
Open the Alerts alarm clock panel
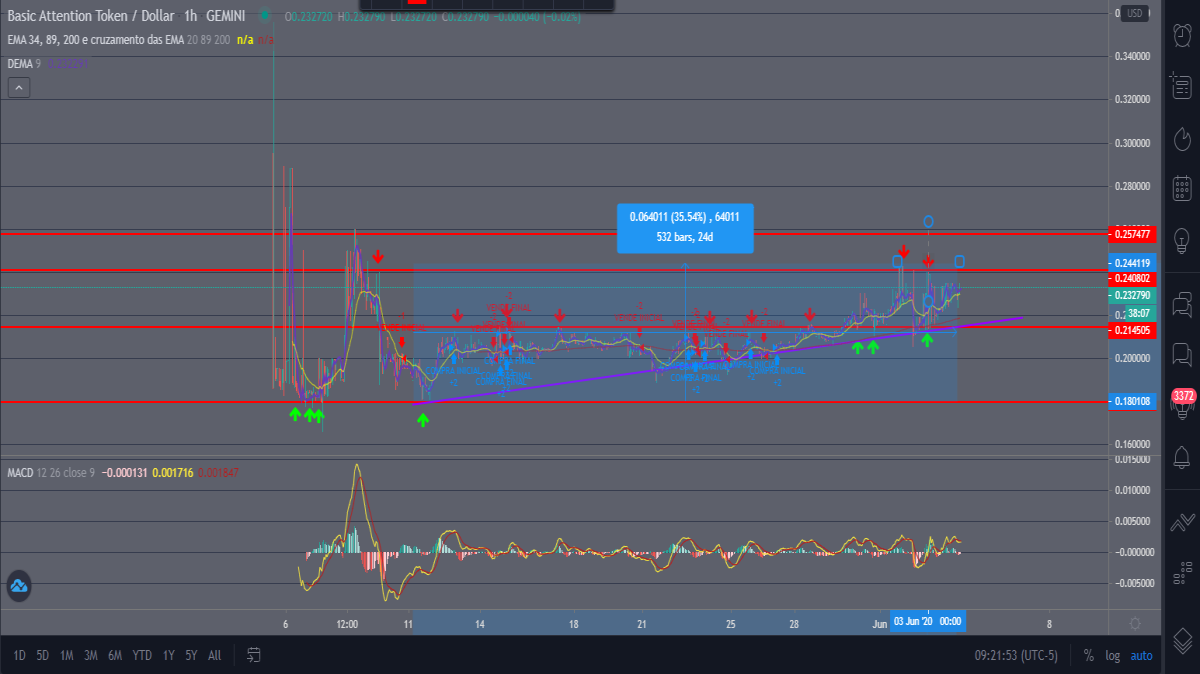pyautogui.click(x=1181, y=34)
